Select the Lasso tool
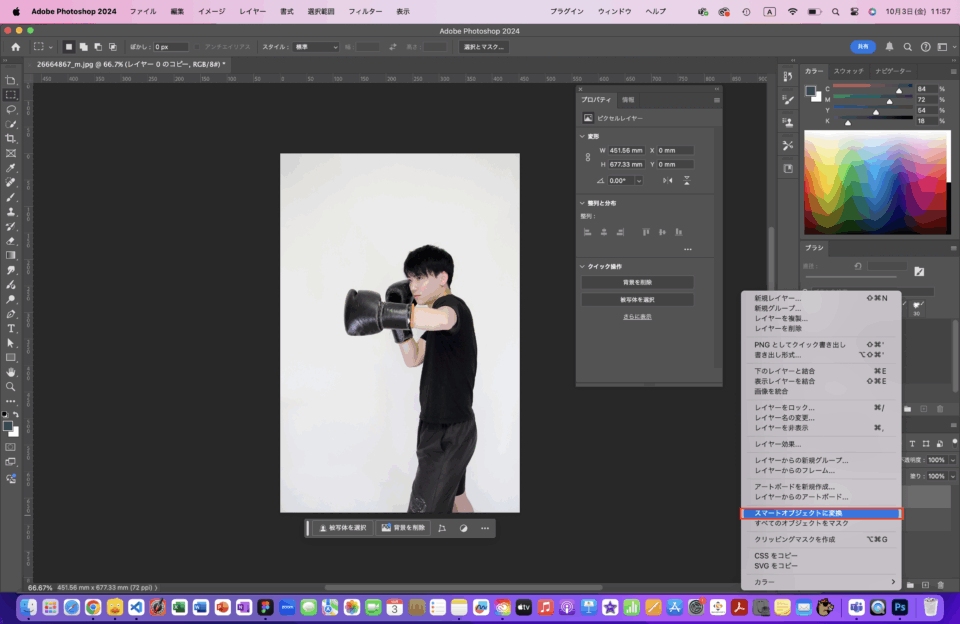The width and height of the screenshot is (960, 624). (11, 109)
